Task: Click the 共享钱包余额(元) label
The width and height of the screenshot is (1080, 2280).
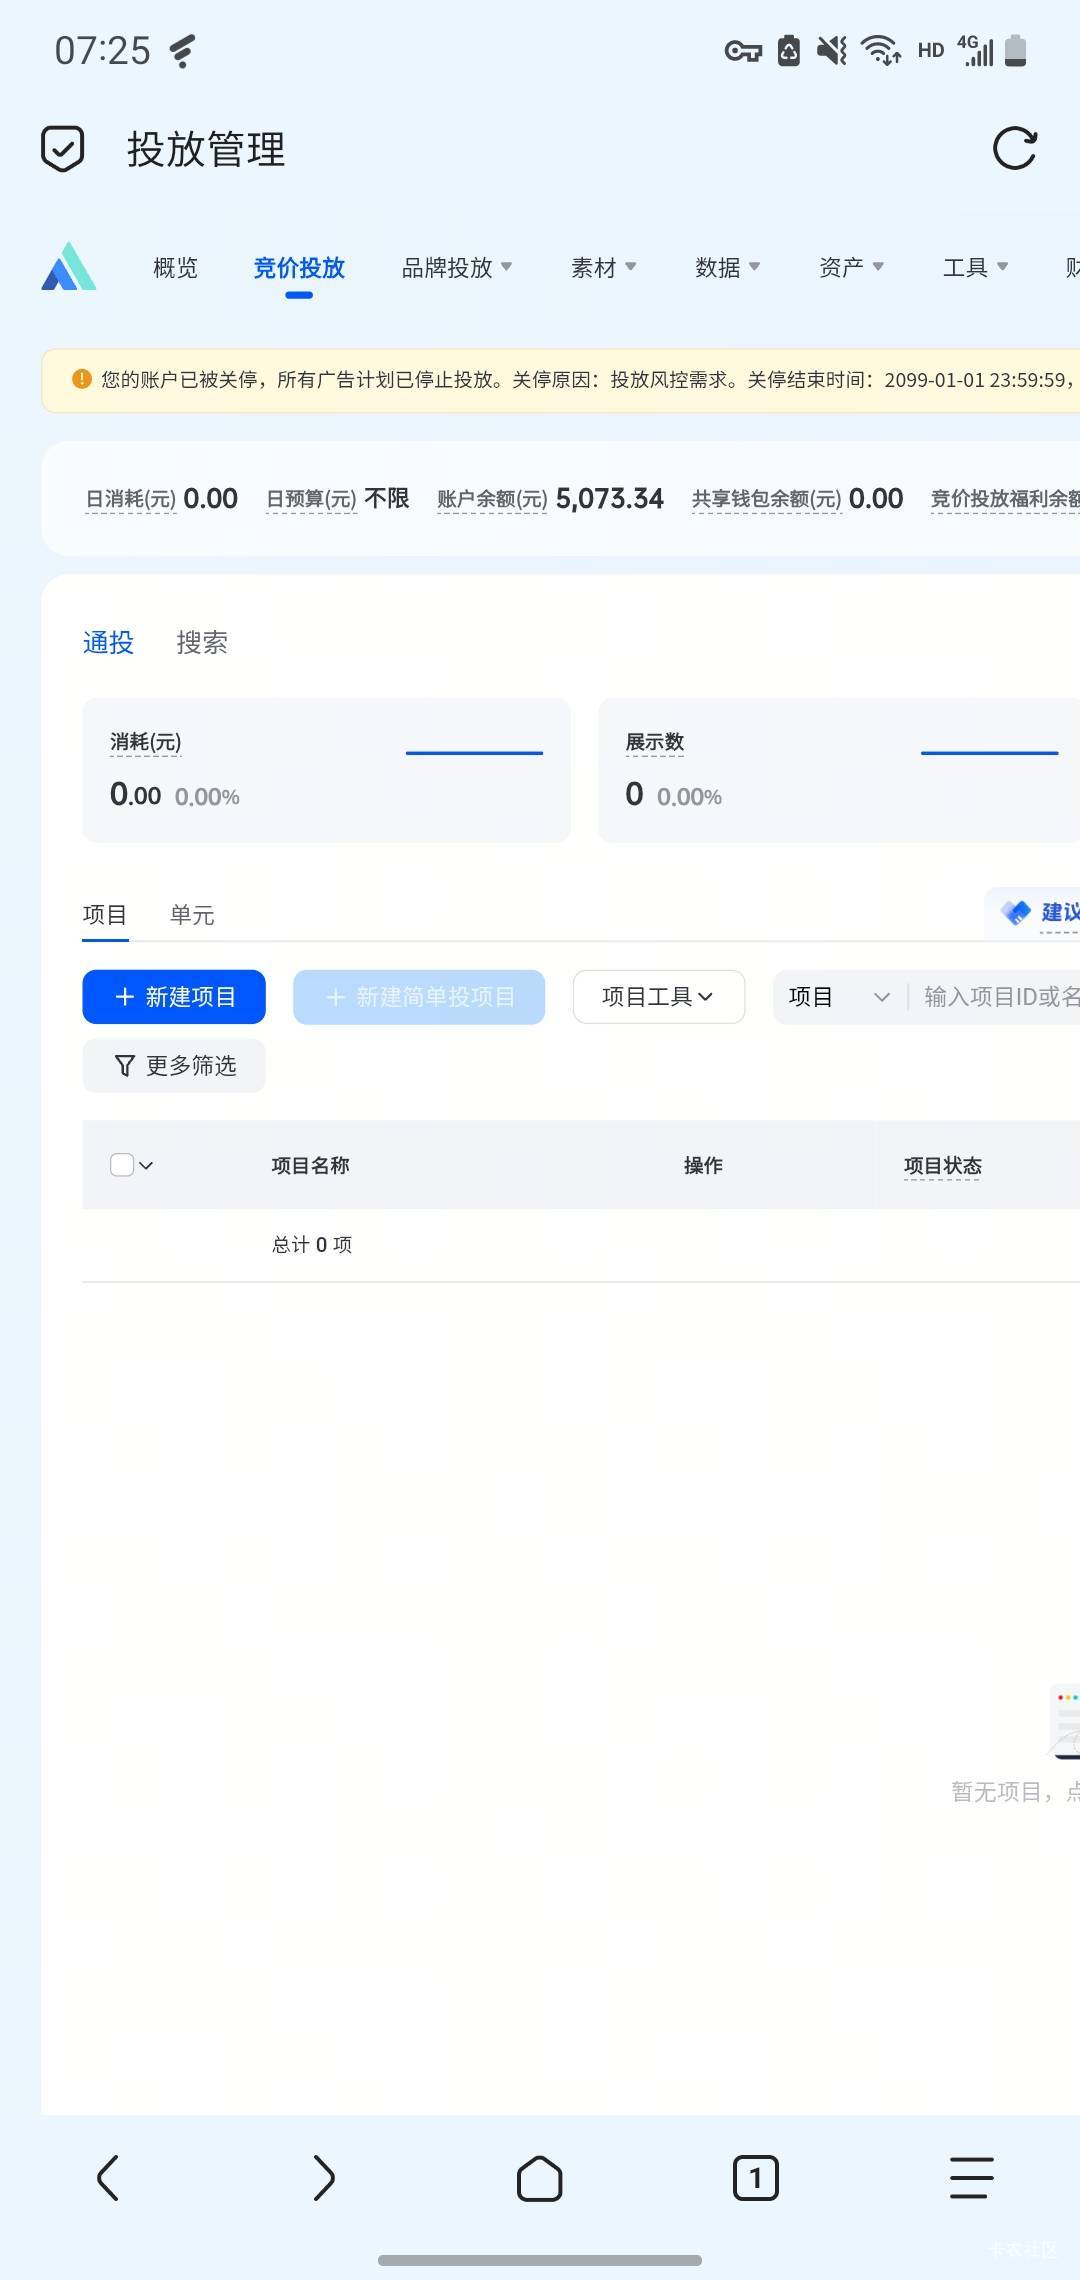Action: (767, 499)
